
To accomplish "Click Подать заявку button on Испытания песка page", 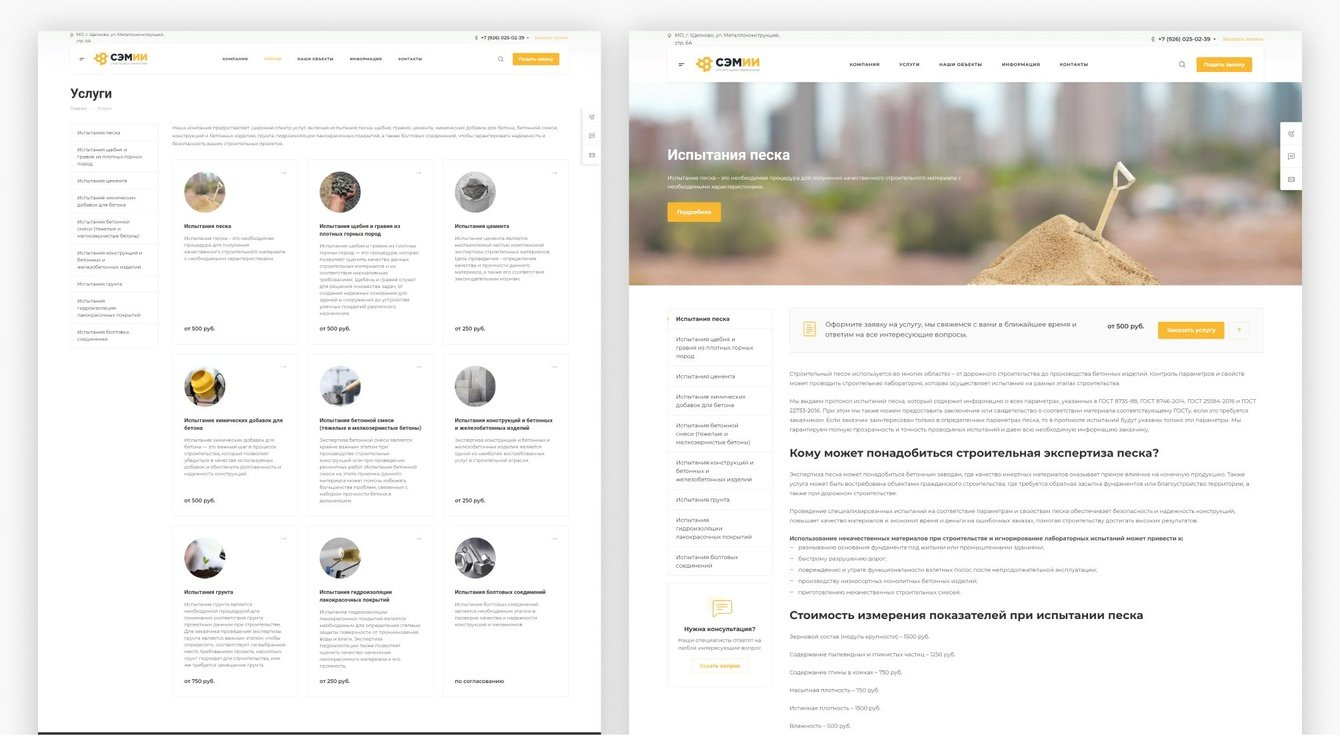I will 1224,65.
